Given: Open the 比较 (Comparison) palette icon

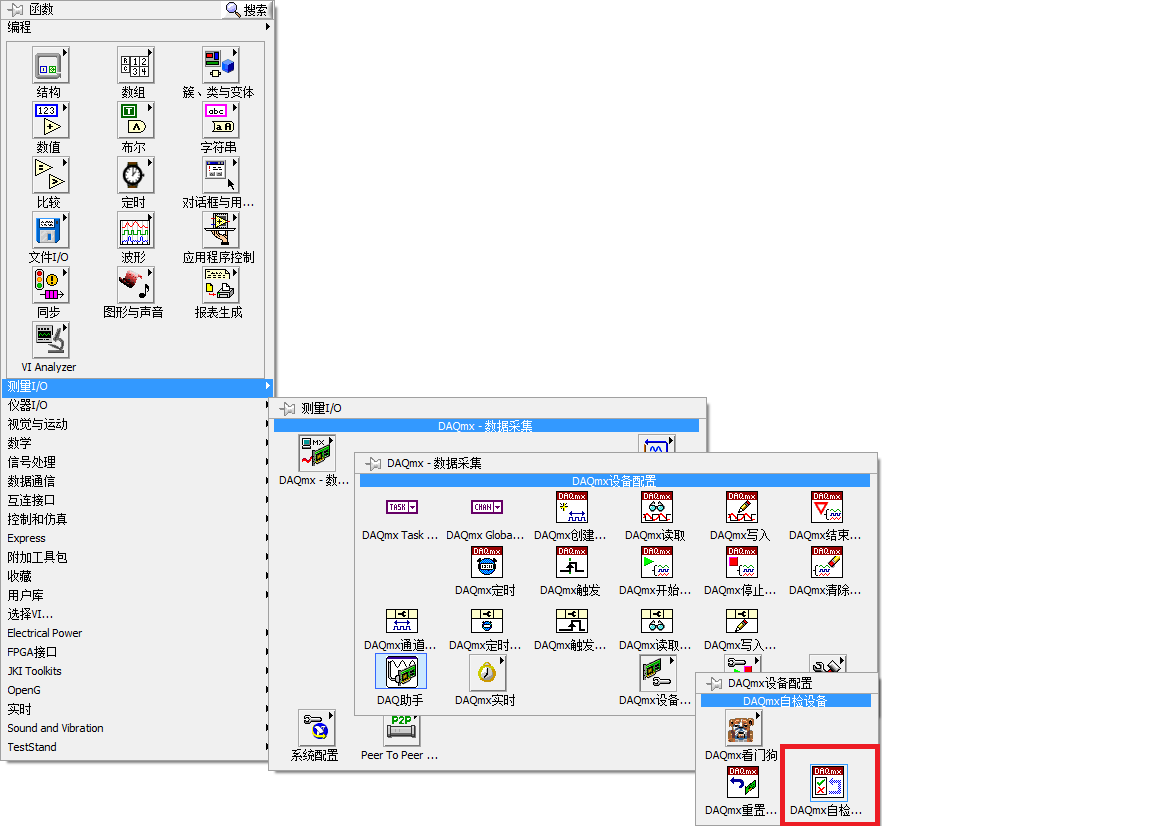Looking at the screenshot, I should click(50, 176).
